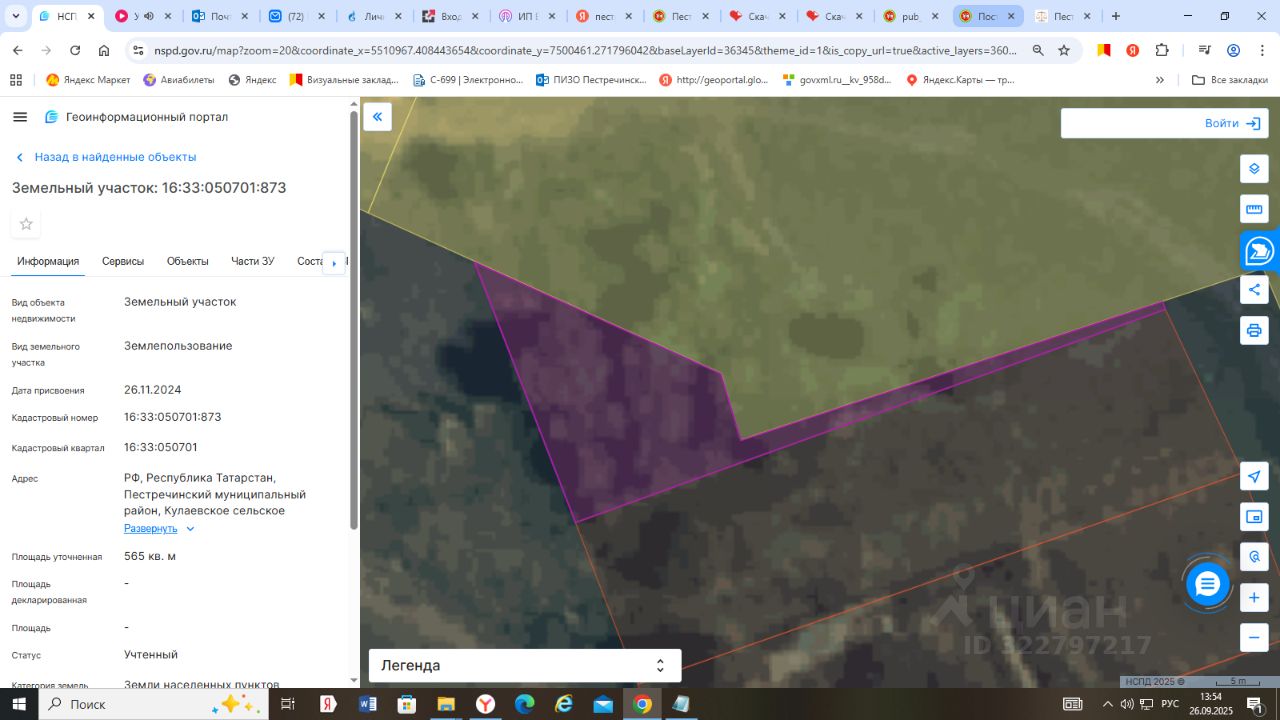The height and width of the screenshot is (720, 1280).
Task: Open the mini-map overview button
Action: 1254,517
